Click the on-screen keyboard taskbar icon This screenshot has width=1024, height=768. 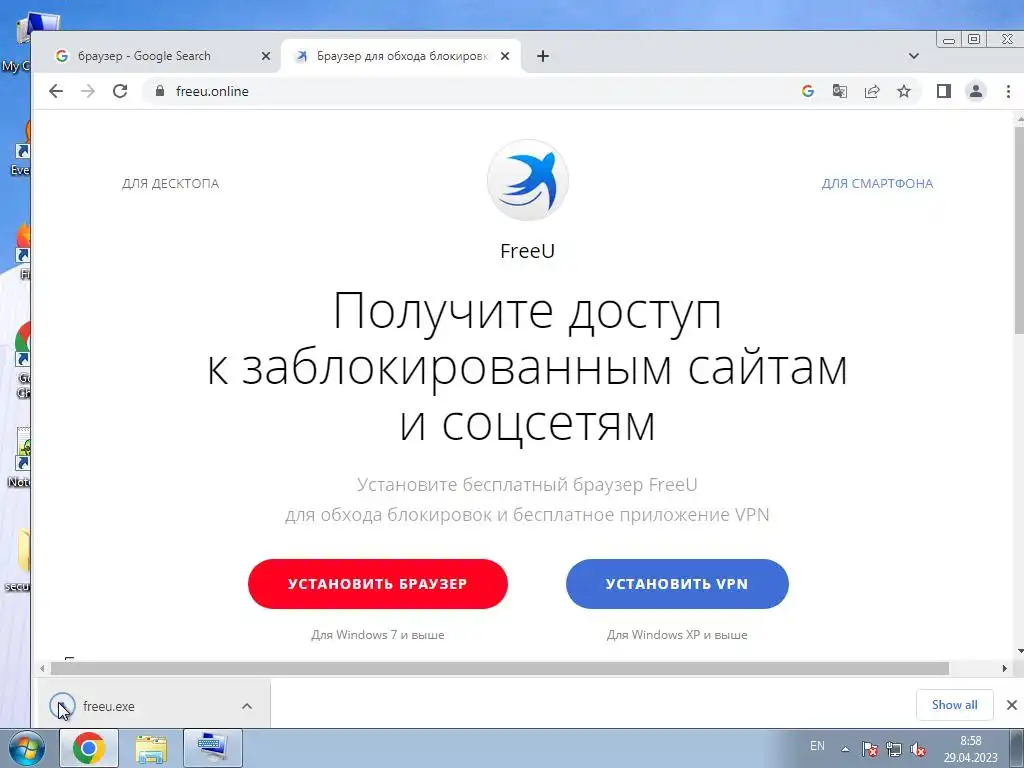[213, 748]
